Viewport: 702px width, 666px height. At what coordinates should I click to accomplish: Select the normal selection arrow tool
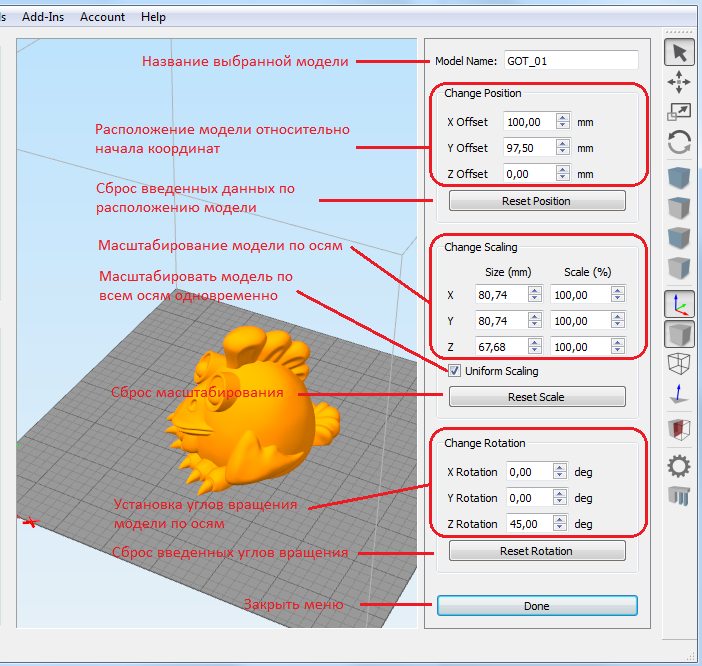coord(679,53)
